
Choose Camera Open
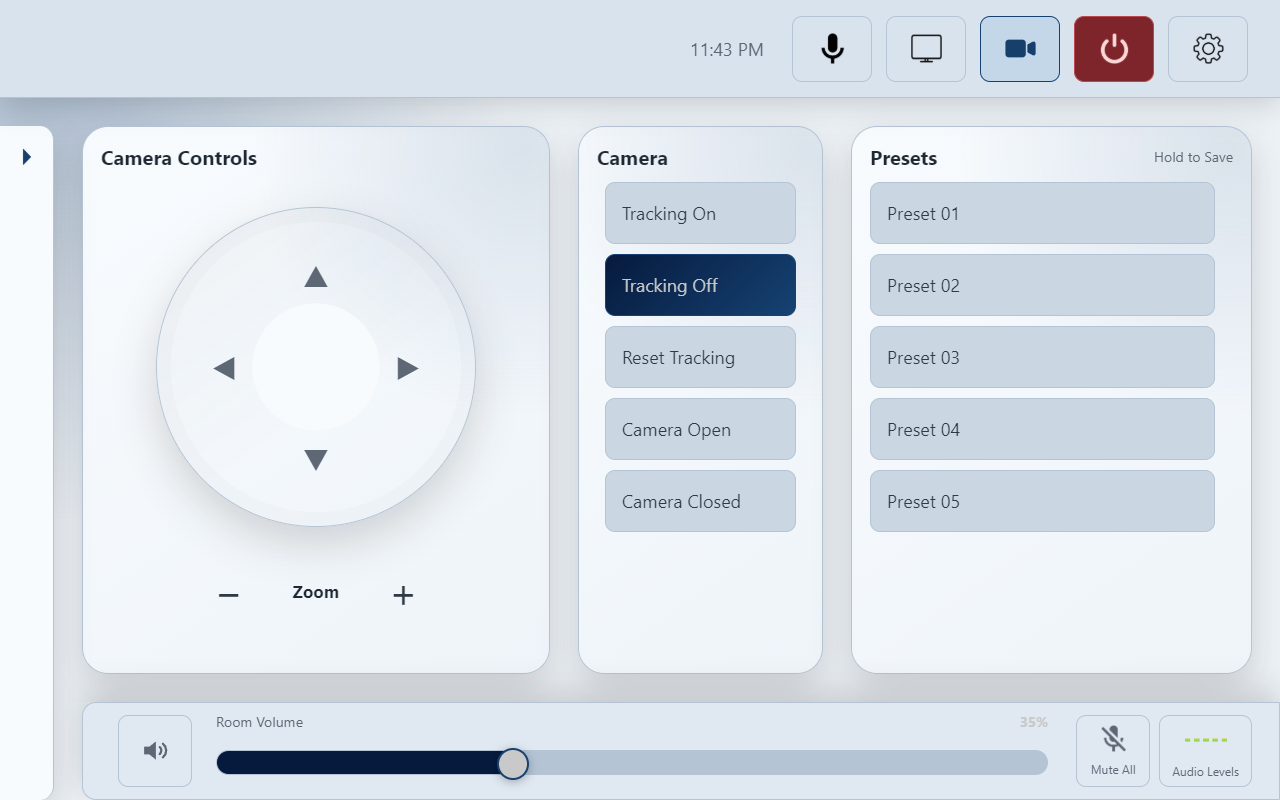[700, 429]
